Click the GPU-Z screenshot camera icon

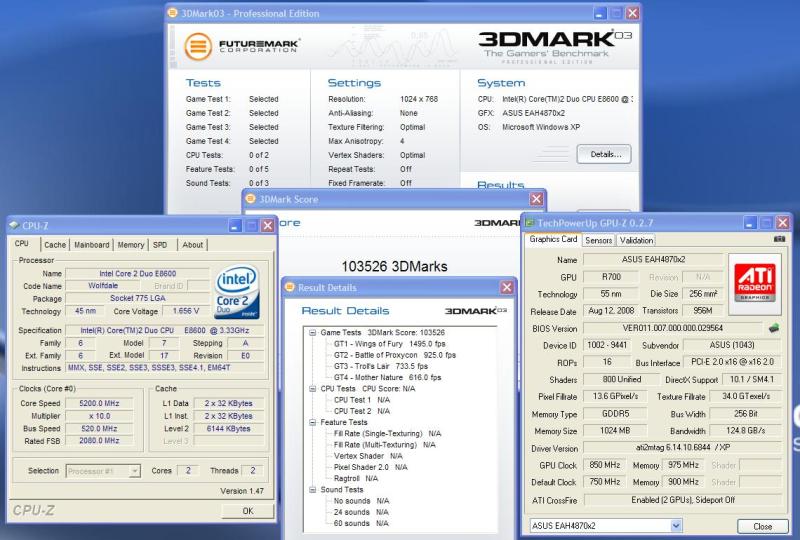click(x=779, y=239)
